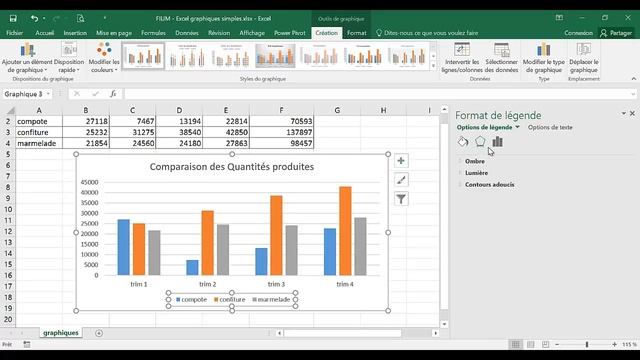Click the chart elements plus button
Image resolution: width=640 pixels, height=360 pixels.
click(401, 161)
